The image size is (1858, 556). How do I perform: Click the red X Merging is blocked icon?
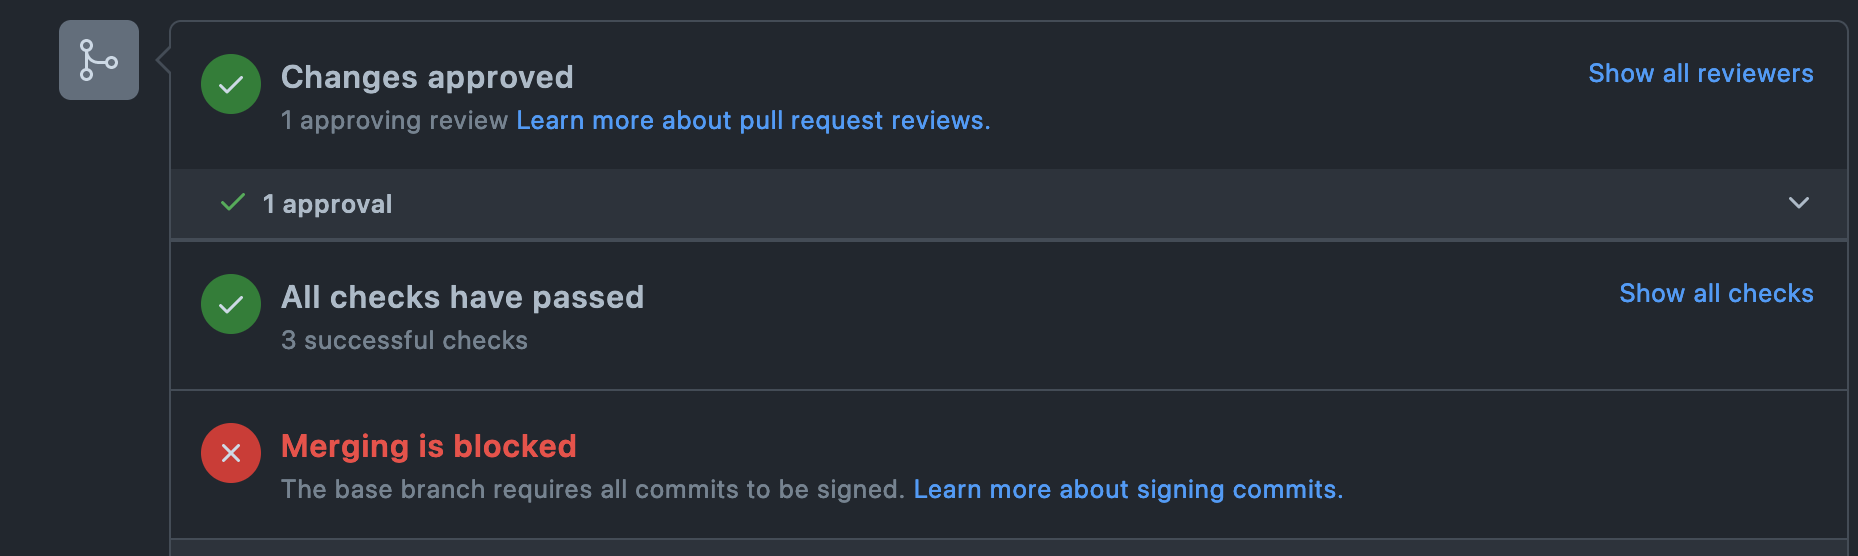point(231,453)
